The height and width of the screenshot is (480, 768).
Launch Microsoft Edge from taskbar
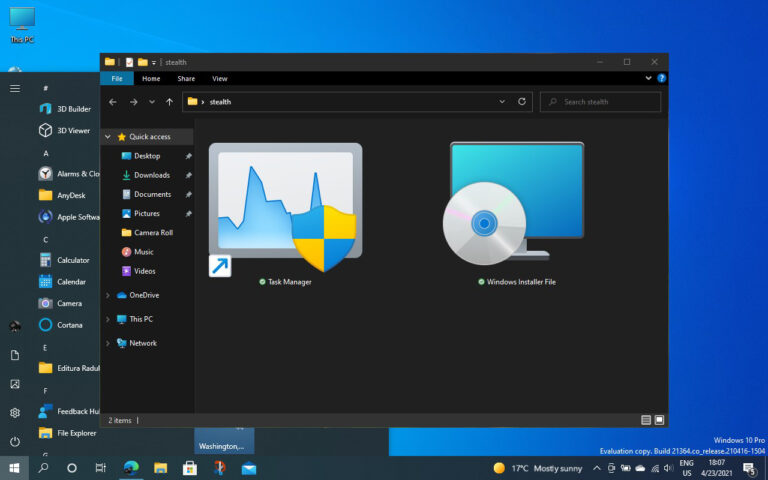point(130,467)
